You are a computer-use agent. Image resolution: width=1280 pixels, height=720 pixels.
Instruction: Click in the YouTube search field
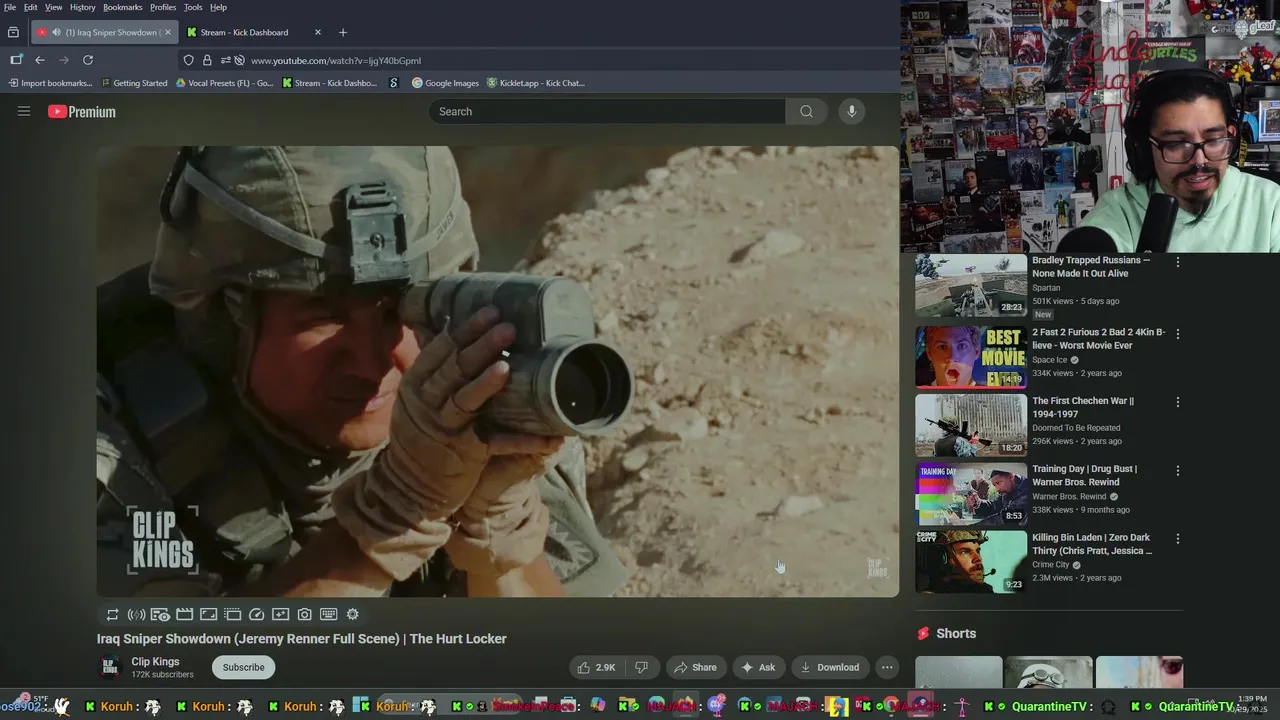[608, 112]
